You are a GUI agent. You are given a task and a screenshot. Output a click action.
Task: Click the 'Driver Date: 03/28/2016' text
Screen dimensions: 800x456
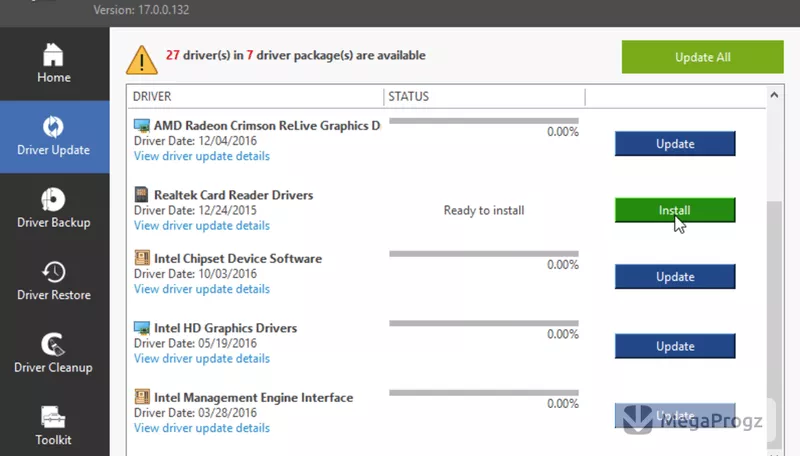[195, 413]
